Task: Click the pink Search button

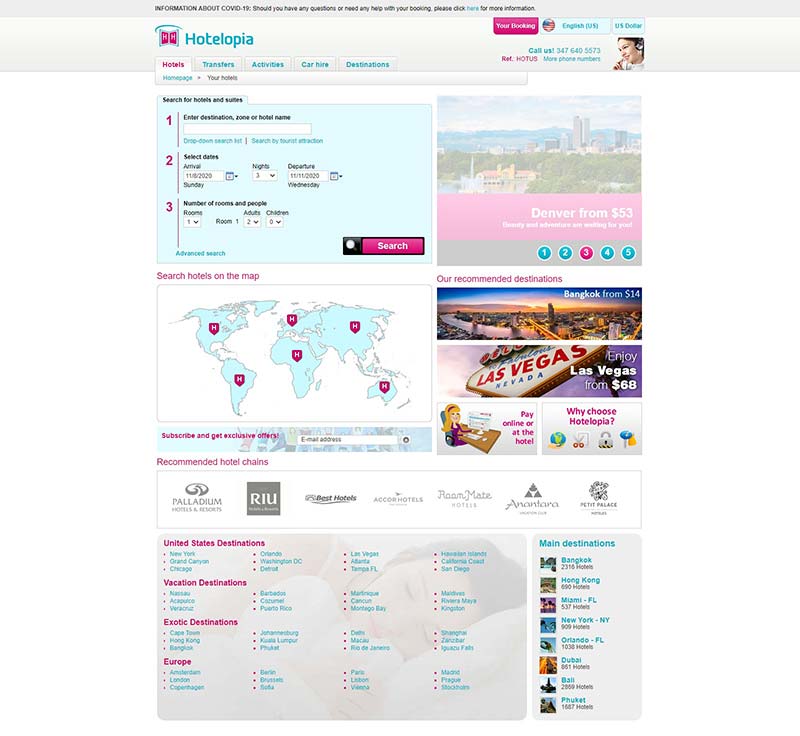Action: tap(383, 246)
